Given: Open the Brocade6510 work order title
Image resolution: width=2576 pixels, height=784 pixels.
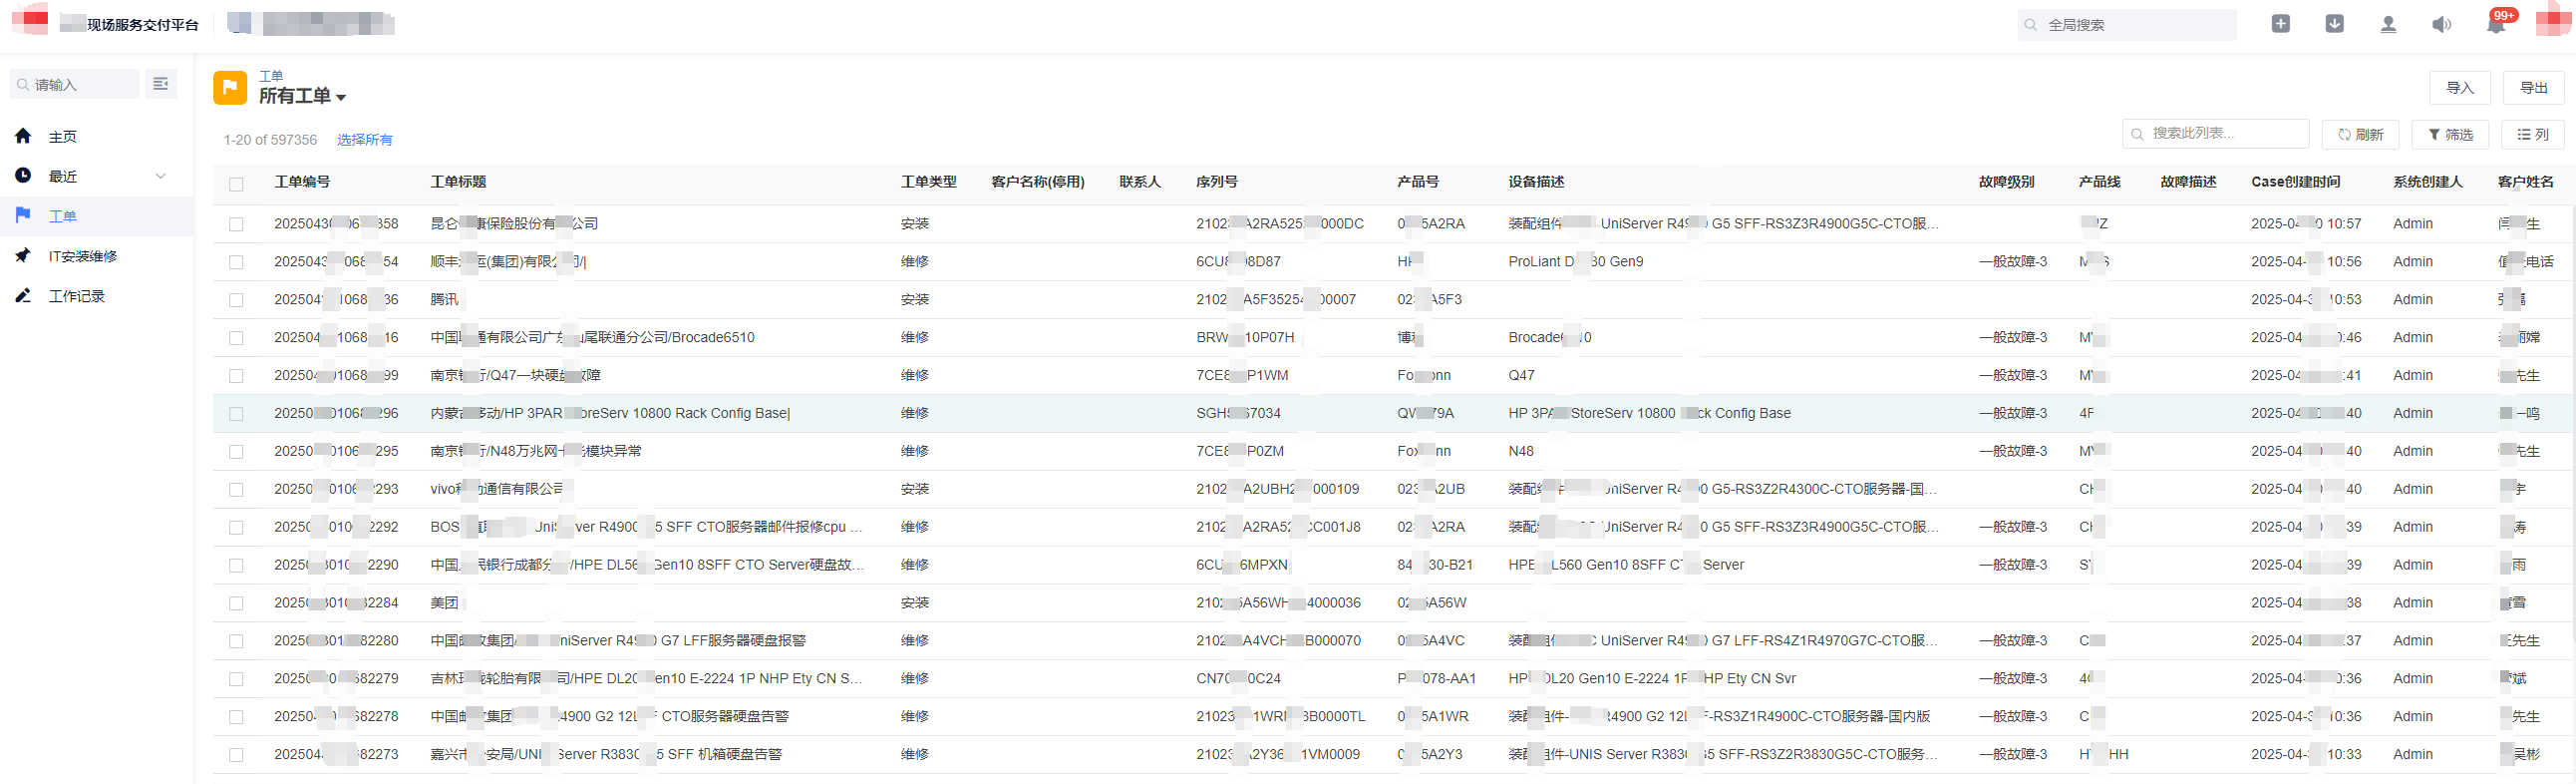Looking at the screenshot, I should pos(592,338).
